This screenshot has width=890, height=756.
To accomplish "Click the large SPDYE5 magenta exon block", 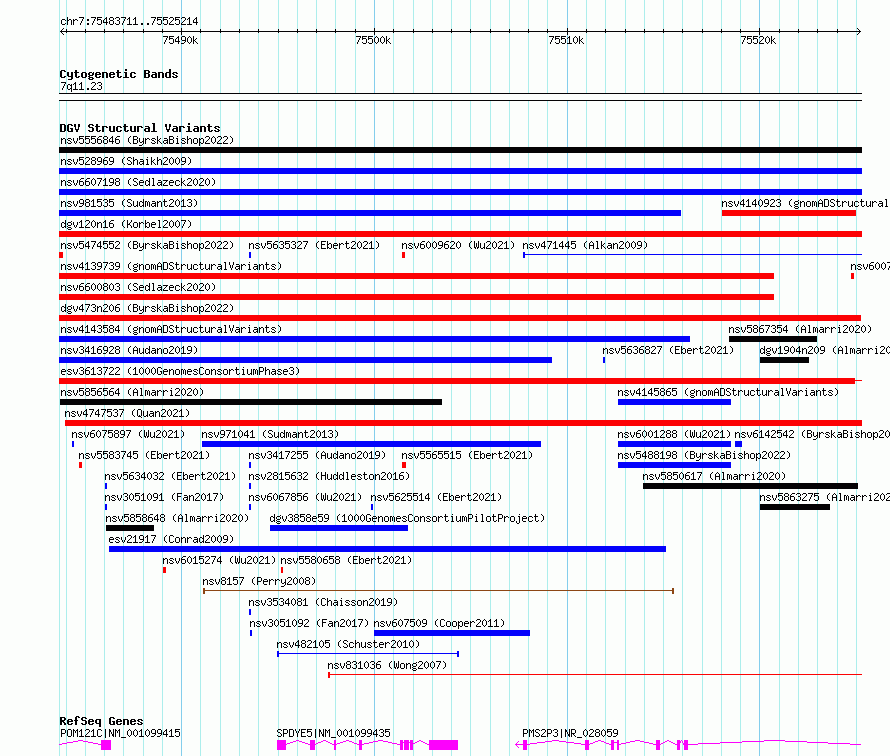I will (443, 745).
